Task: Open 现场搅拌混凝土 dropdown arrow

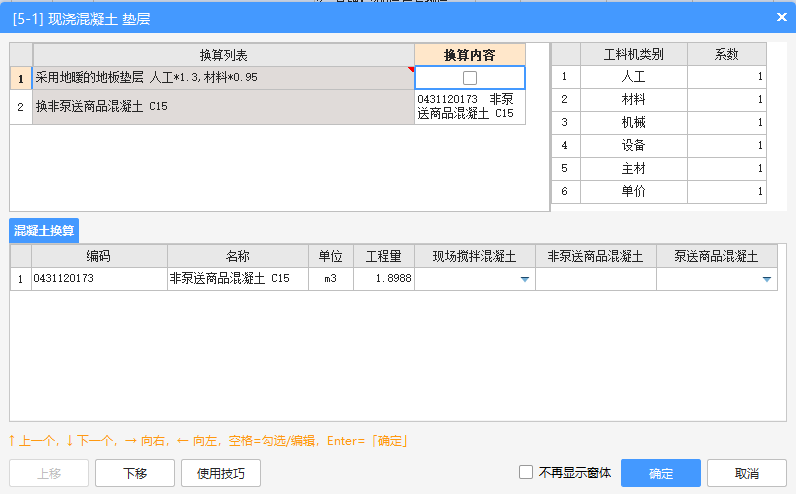Action: [525, 279]
